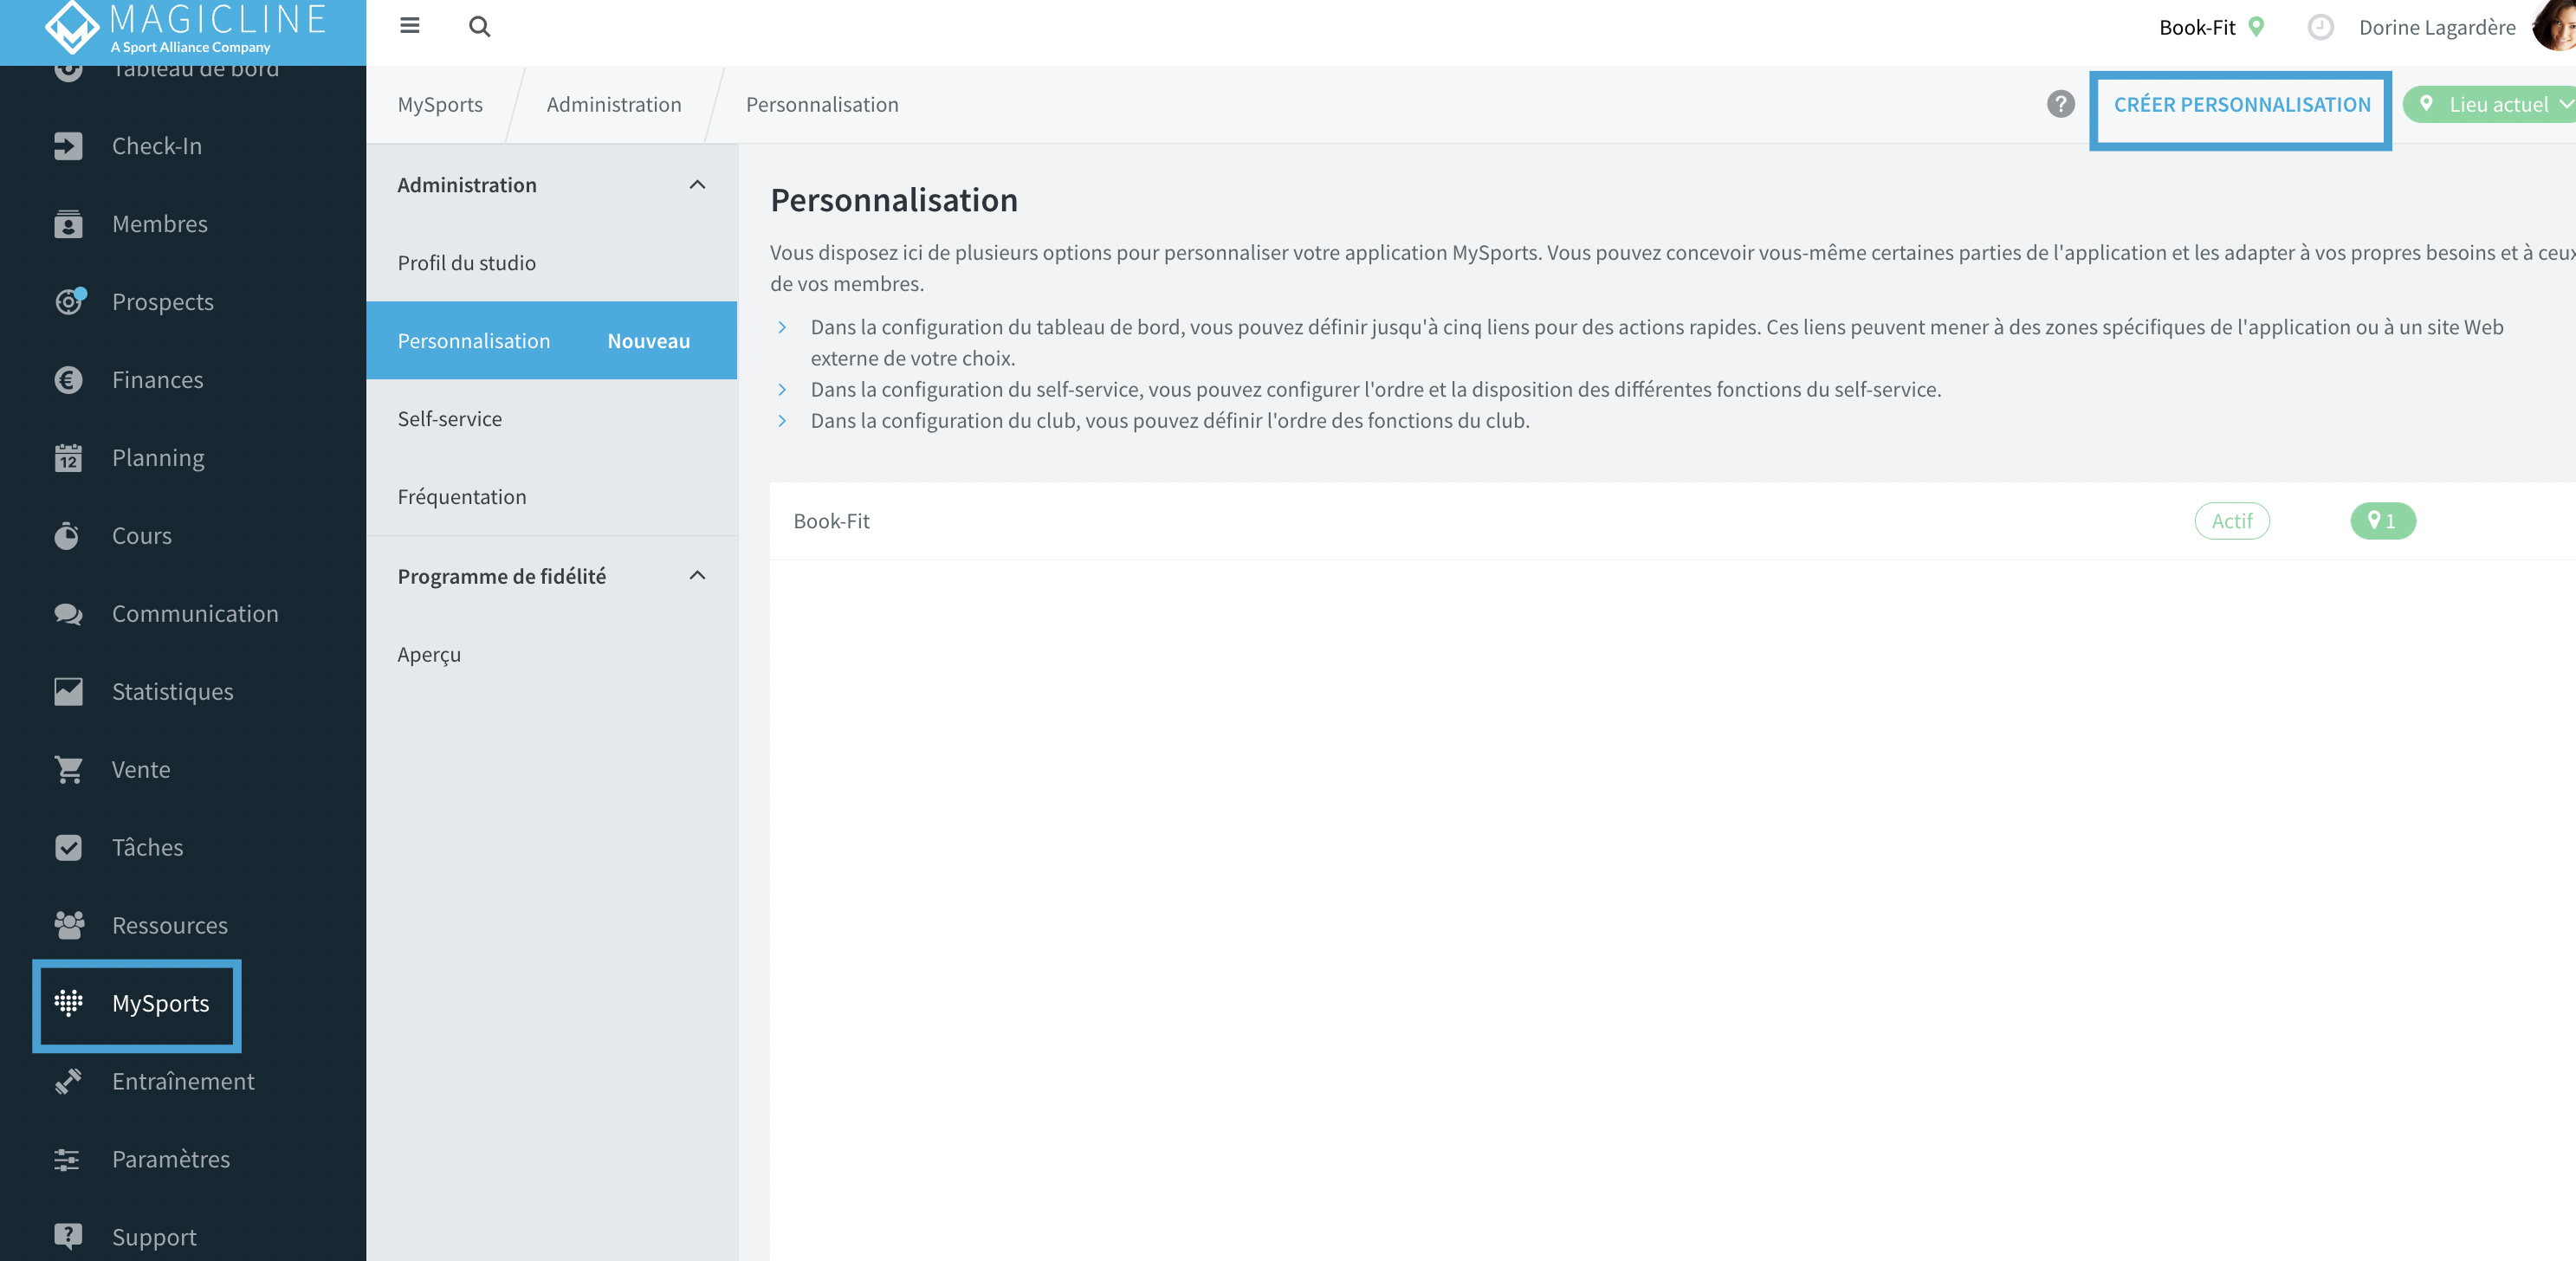Image resolution: width=2576 pixels, height=1261 pixels.
Task: Open the Lieu actuel dropdown
Action: 2489,104
